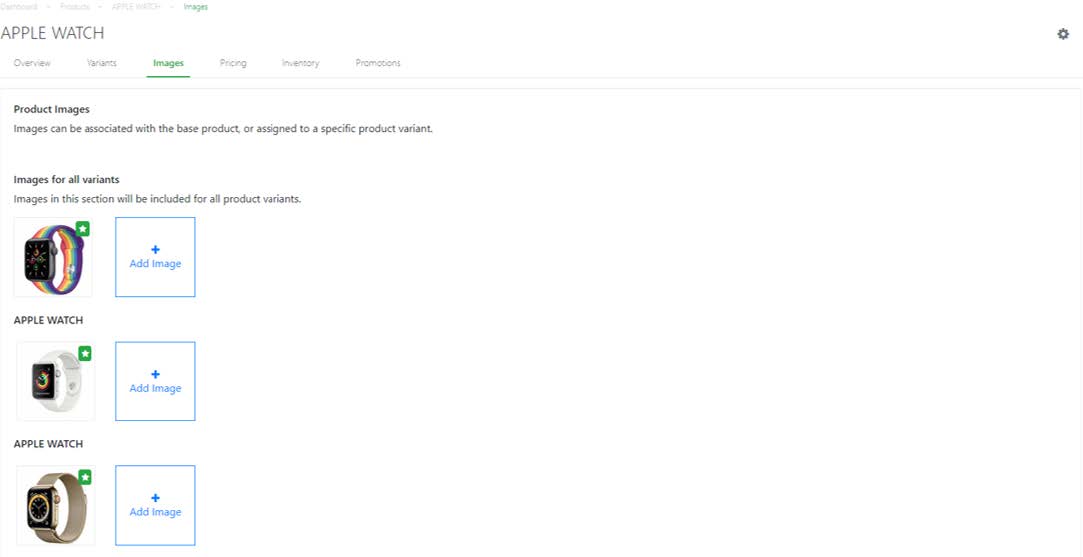
Task: Click plus icon in second Add Image box
Action: coord(155,375)
